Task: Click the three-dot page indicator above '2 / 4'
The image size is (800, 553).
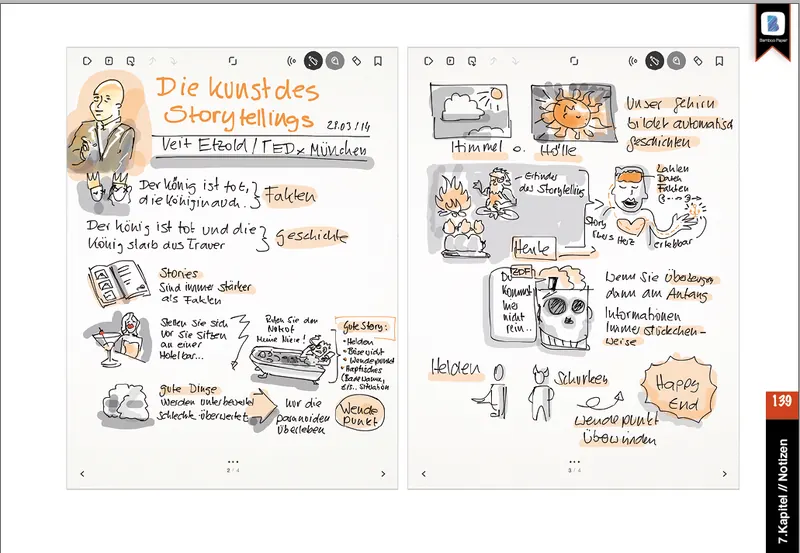Action: pyautogui.click(x=233, y=462)
